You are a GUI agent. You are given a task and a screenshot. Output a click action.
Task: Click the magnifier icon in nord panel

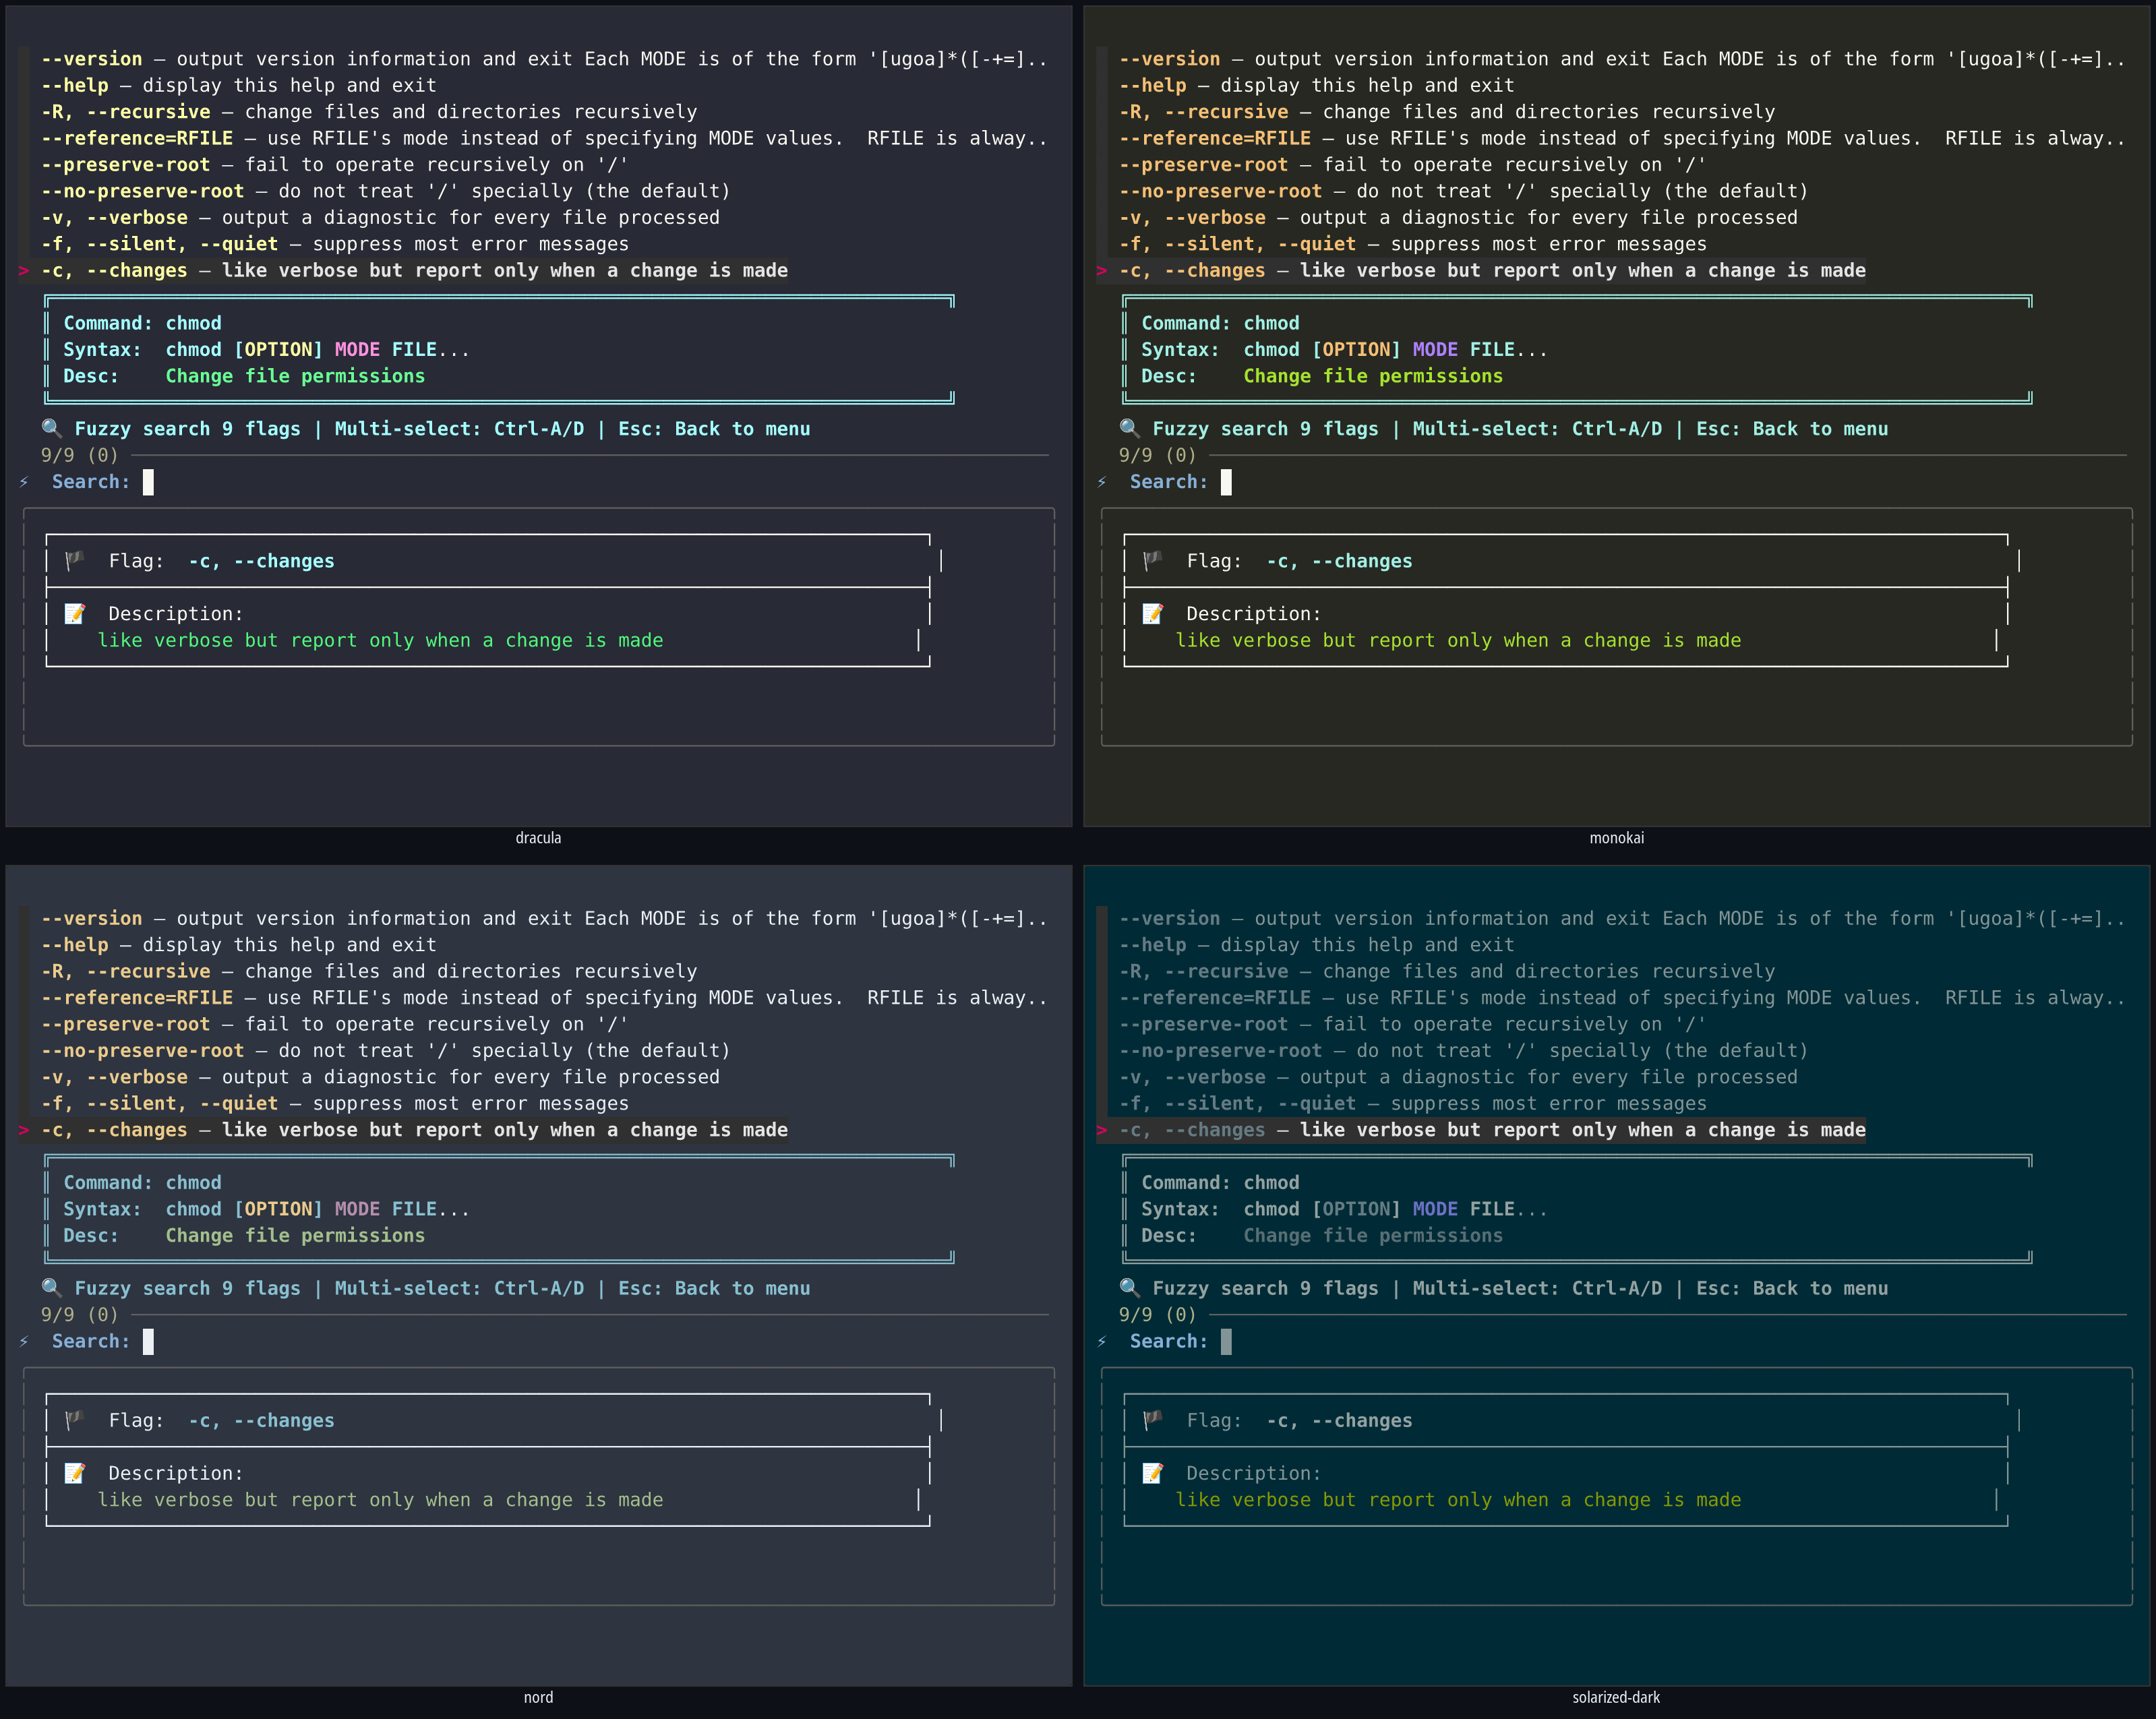pos(52,1288)
